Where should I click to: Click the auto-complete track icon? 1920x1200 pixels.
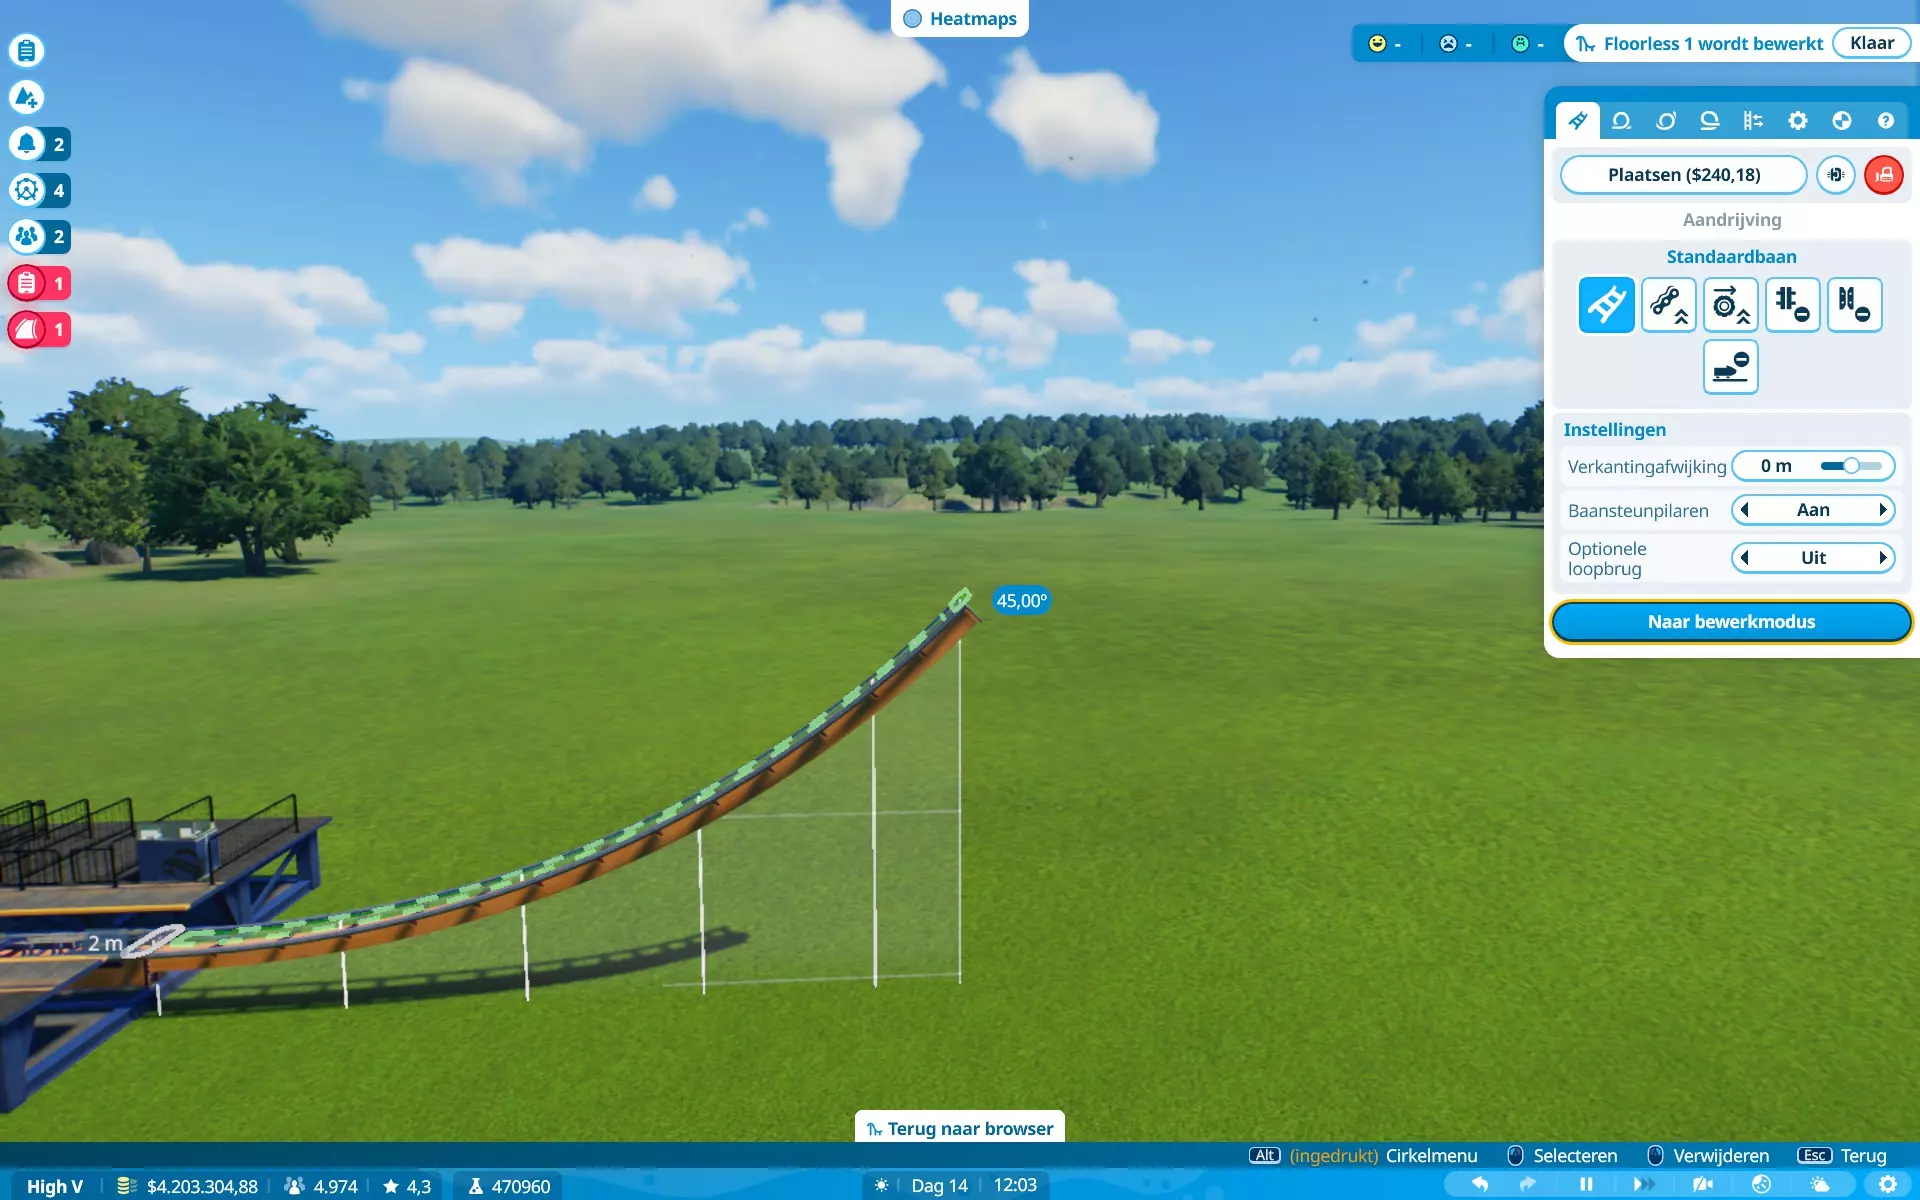pyautogui.click(x=1835, y=175)
